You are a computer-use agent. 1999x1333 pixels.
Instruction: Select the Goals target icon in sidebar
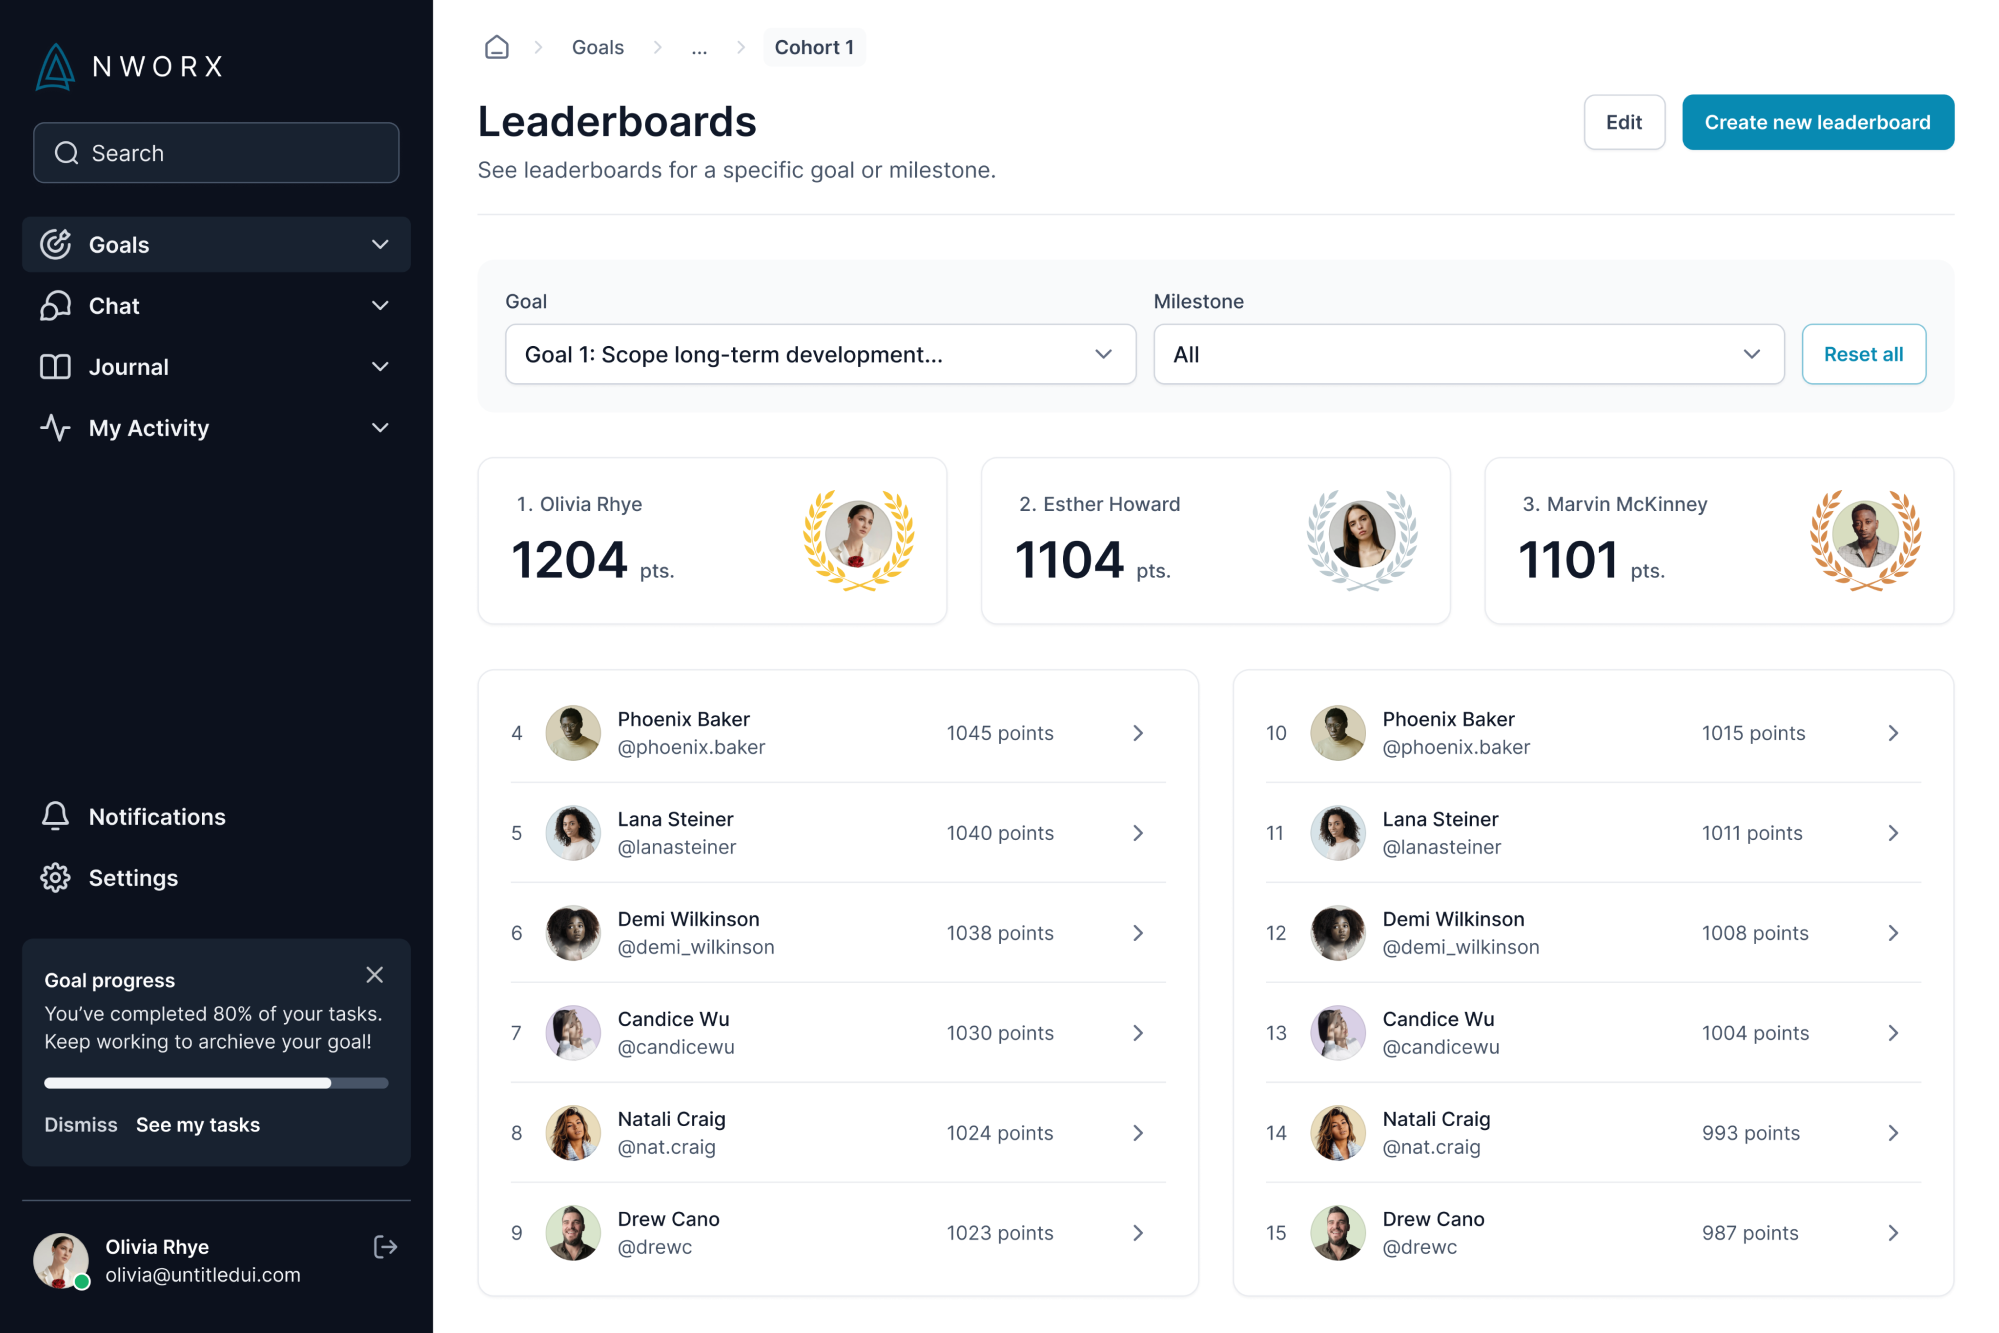56,244
